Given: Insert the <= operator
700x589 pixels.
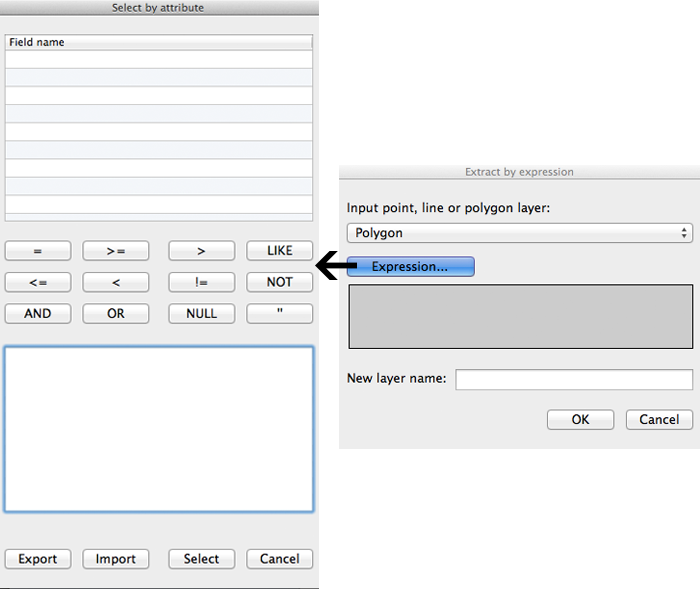Looking at the screenshot, I should [38, 282].
